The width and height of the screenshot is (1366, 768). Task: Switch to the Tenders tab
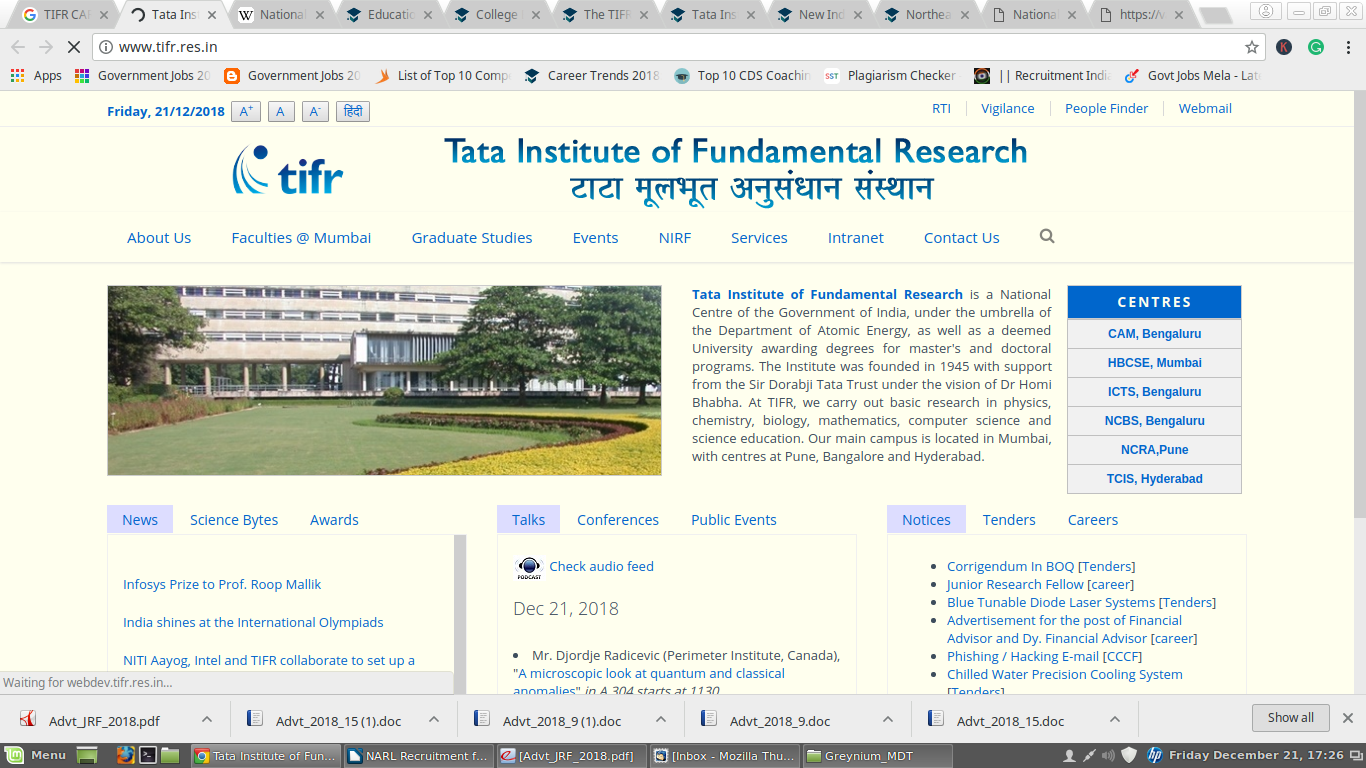(1009, 520)
